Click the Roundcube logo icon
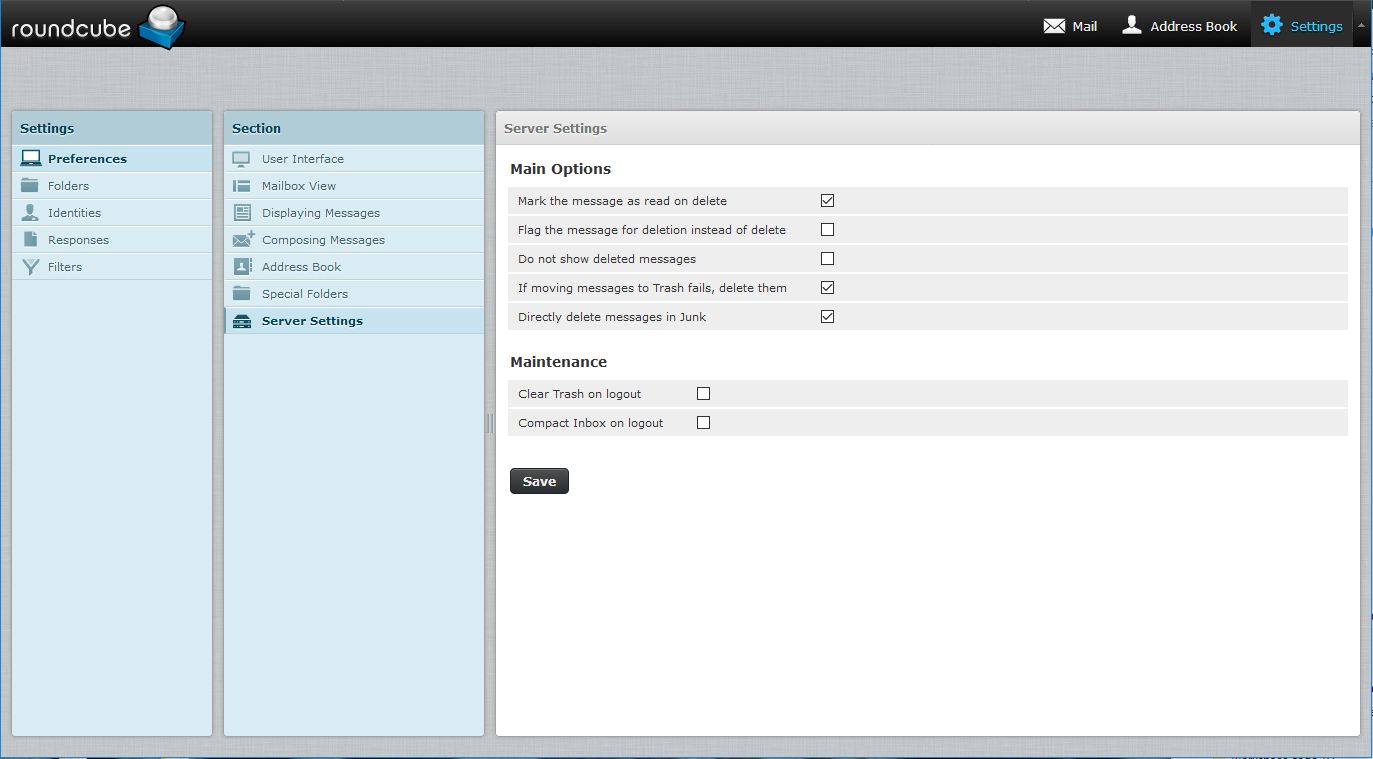 pos(161,26)
